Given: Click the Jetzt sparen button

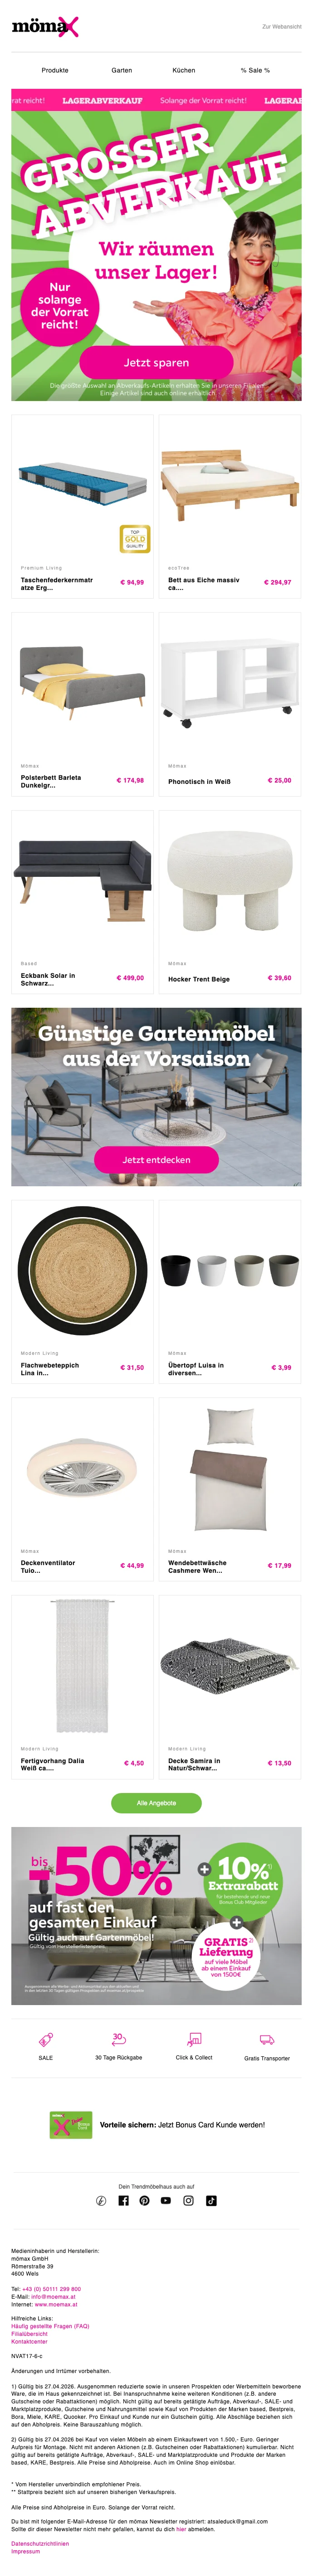Looking at the screenshot, I should point(156,362).
